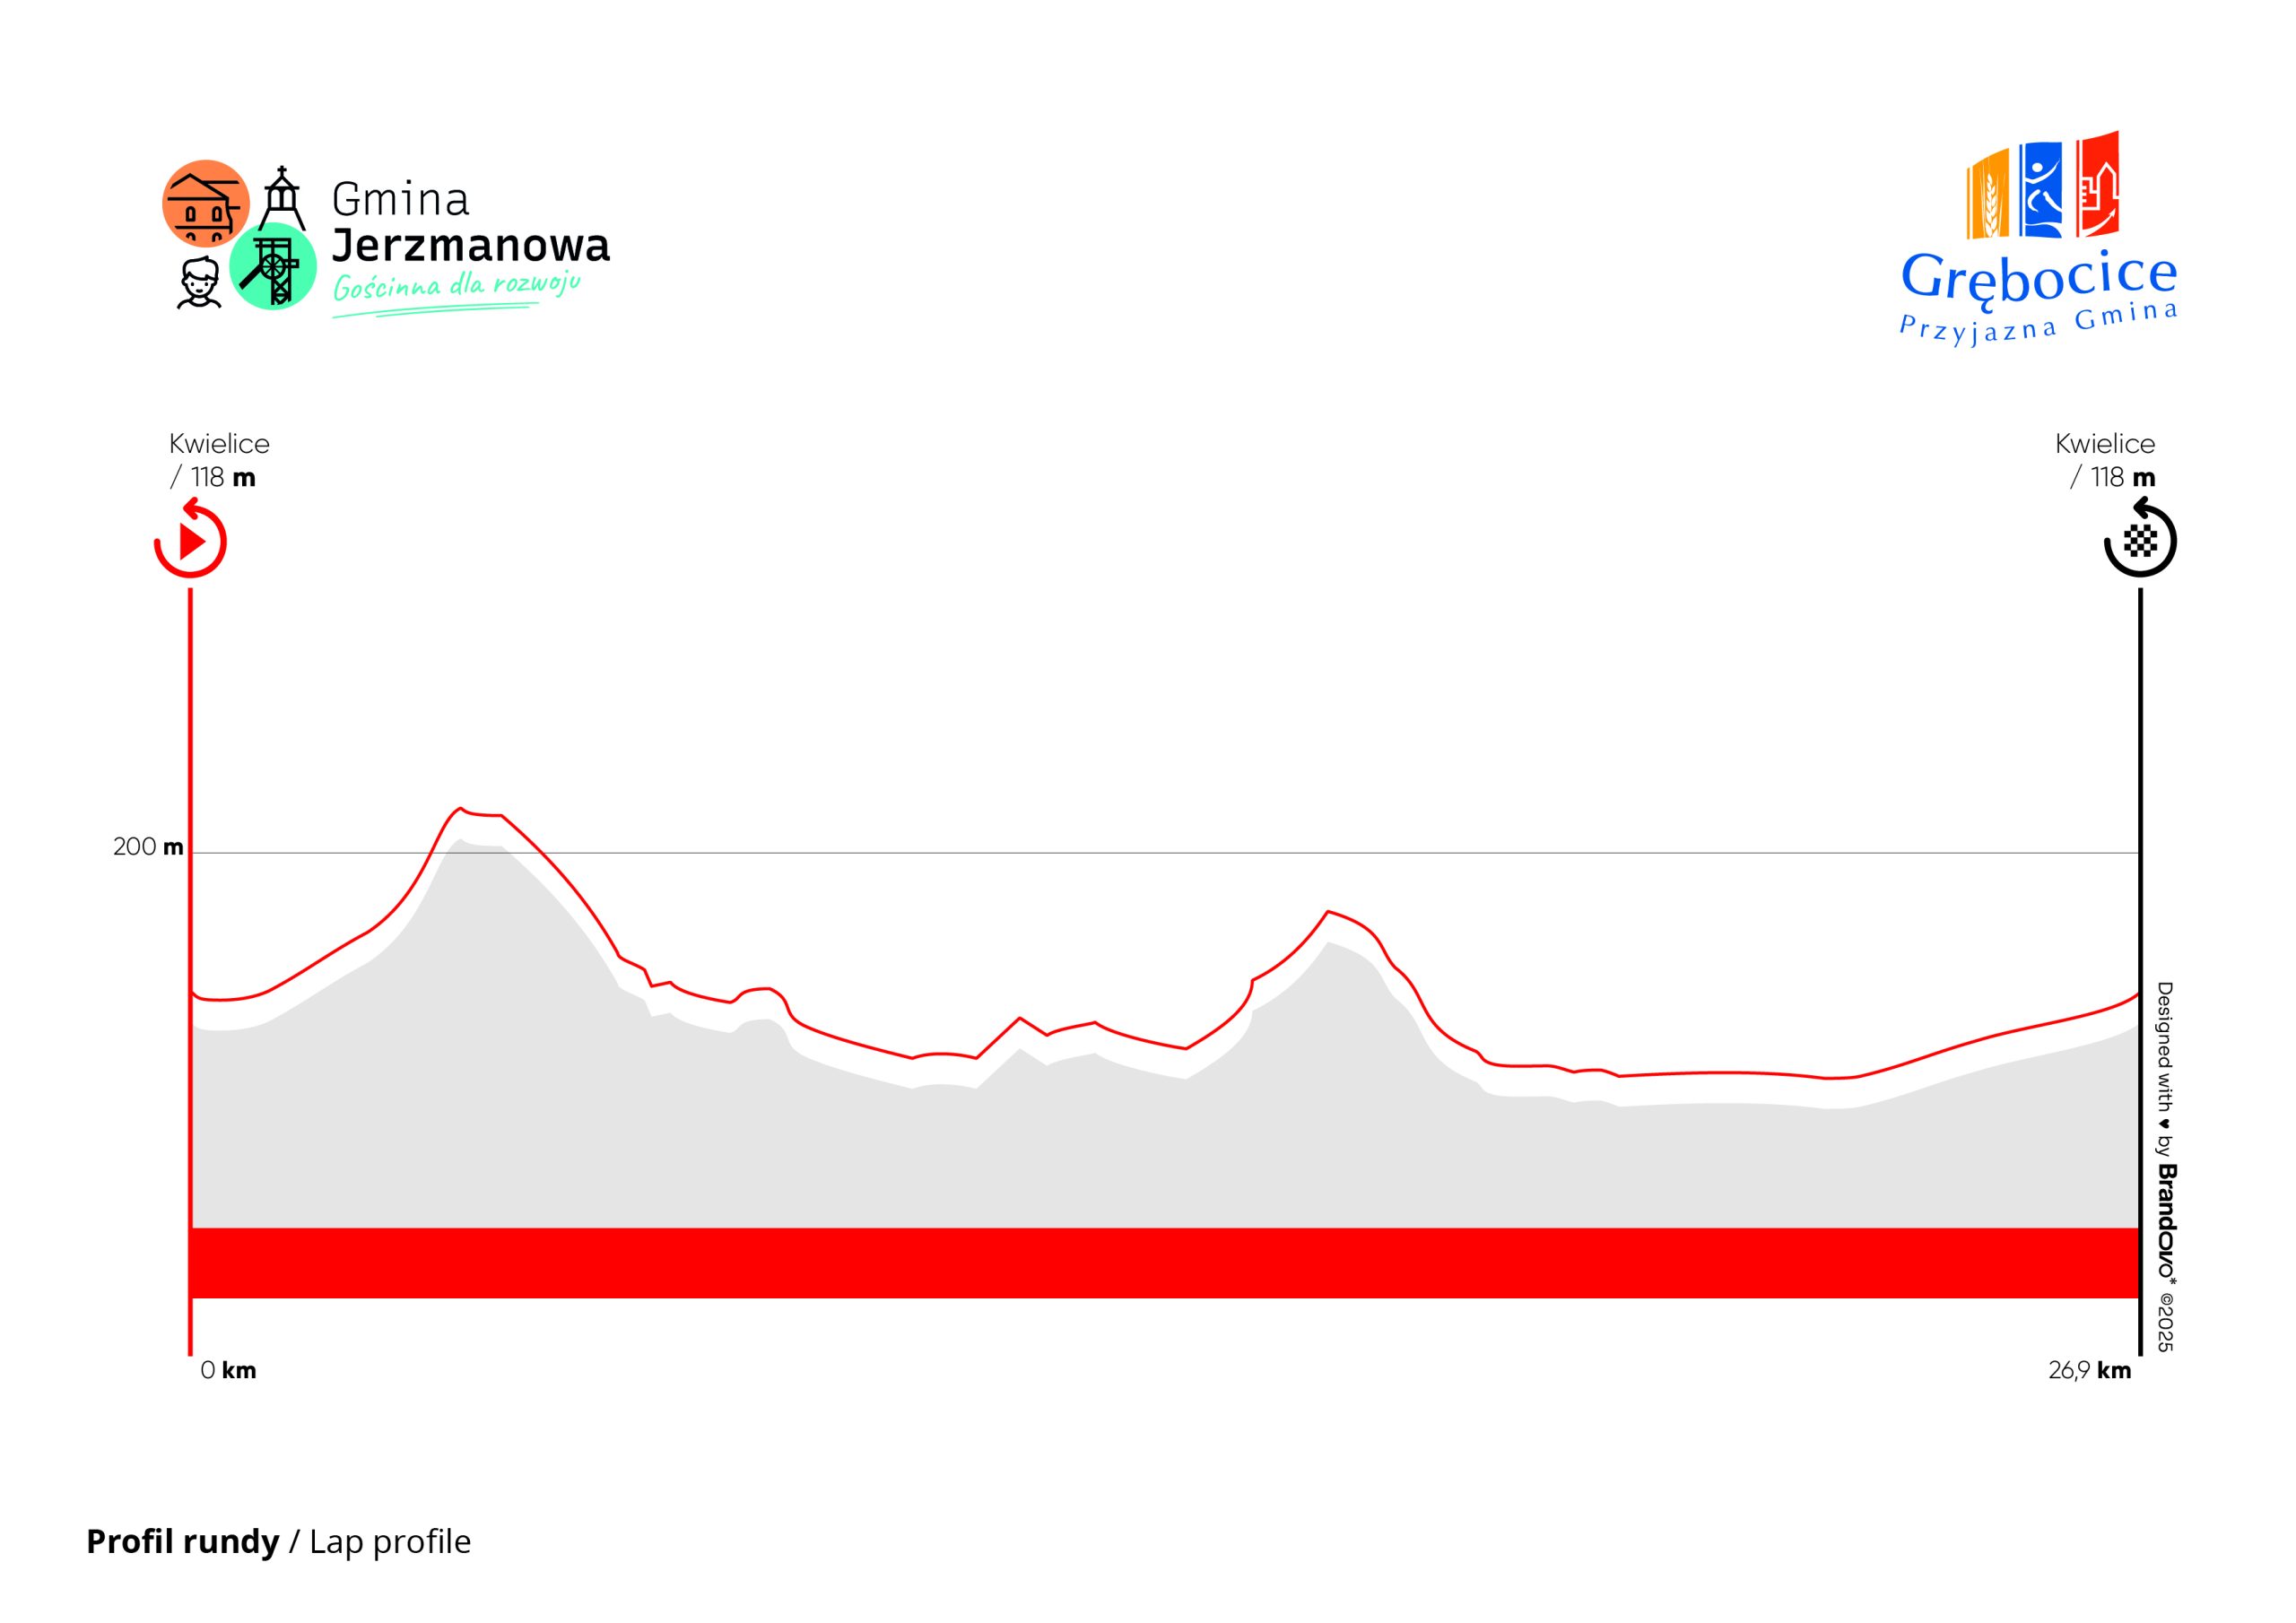Screen dimensions: 2296x1623
Task: Click the Grębocice logo name text
Action: [x=2039, y=277]
